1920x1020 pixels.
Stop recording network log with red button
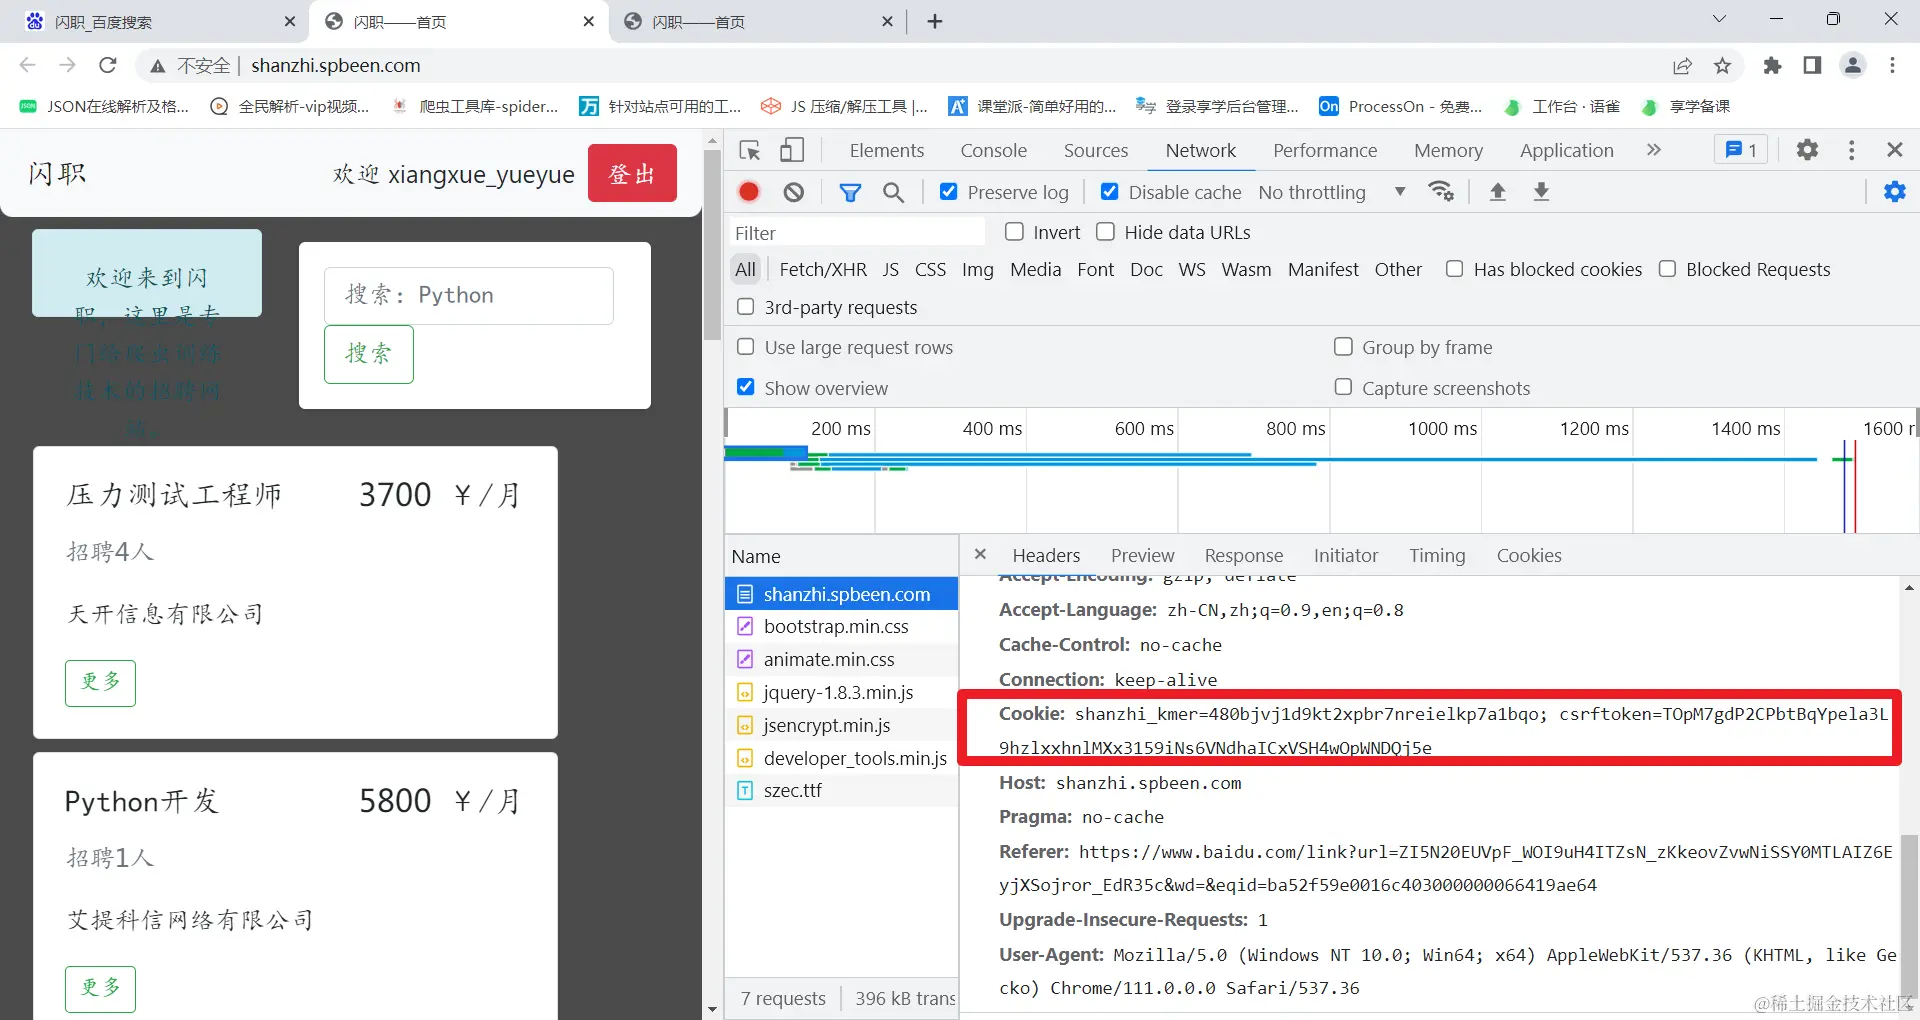point(749,192)
